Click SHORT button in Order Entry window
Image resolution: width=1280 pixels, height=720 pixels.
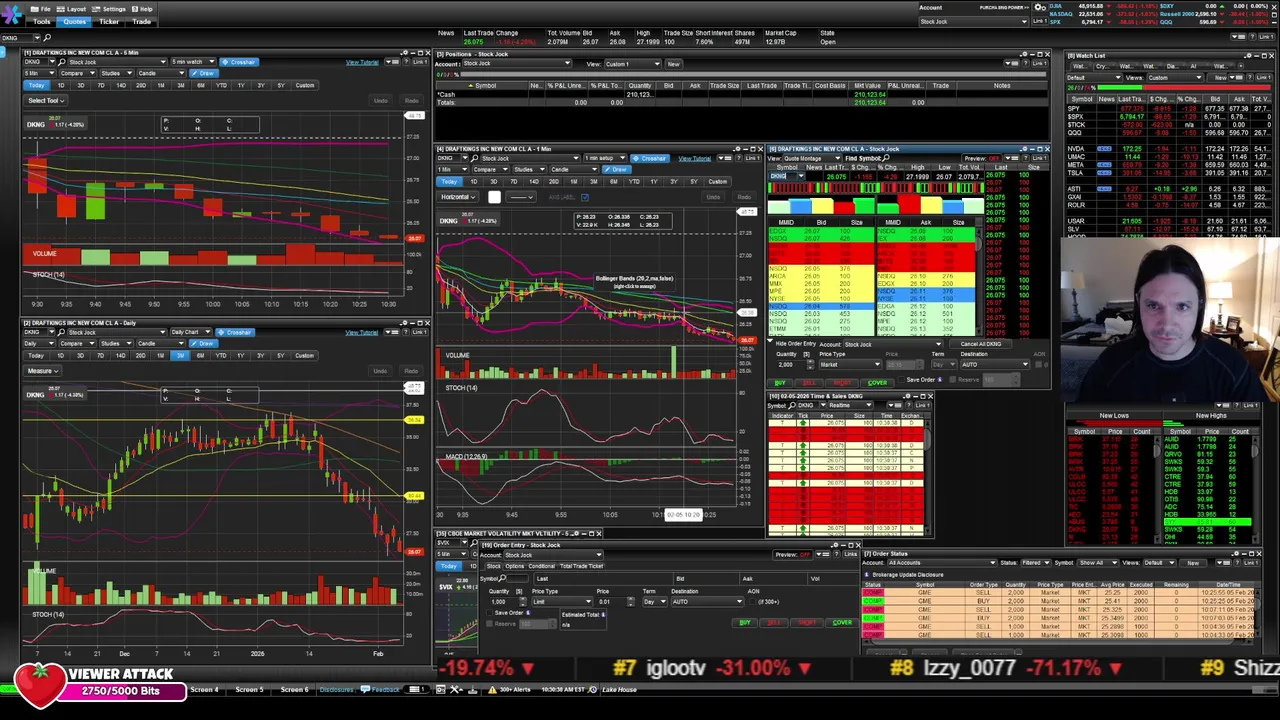click(808, 623)
